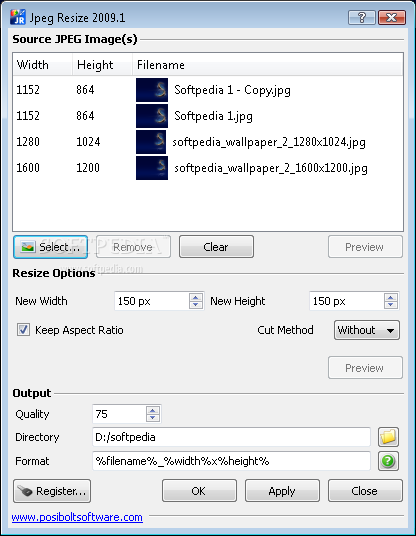Open the www.posiboltsoftware.com link
416x536 pixels.
coord(77,517)
